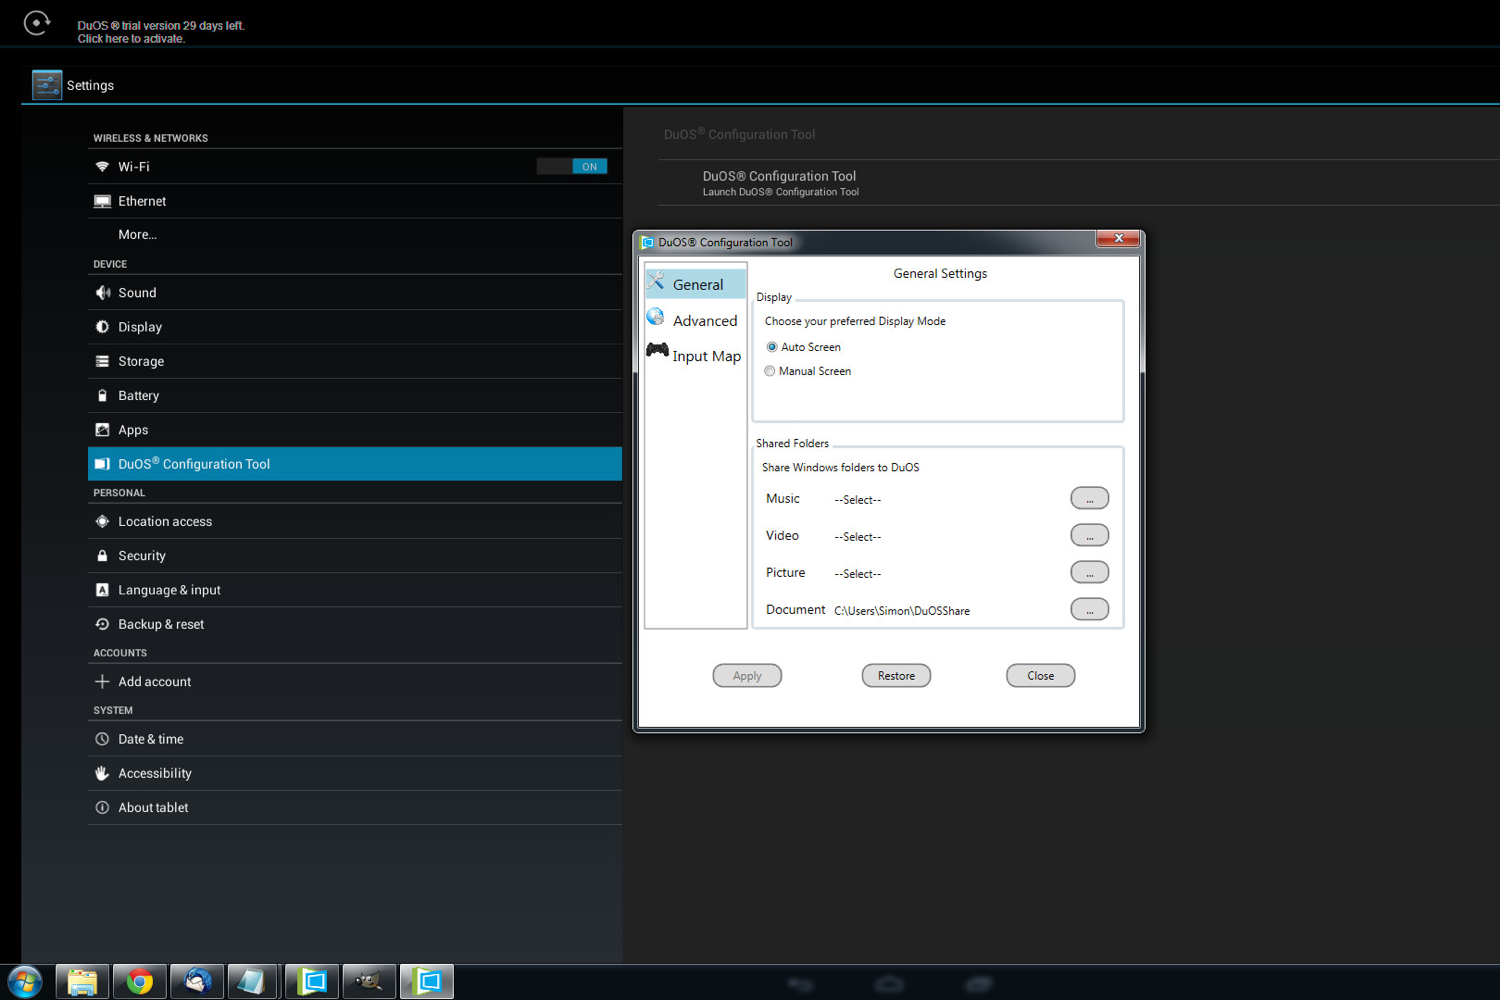Open Ethernet settings via monitor icon
This screenshot has width=1500, height=1000.
[102, 201]
